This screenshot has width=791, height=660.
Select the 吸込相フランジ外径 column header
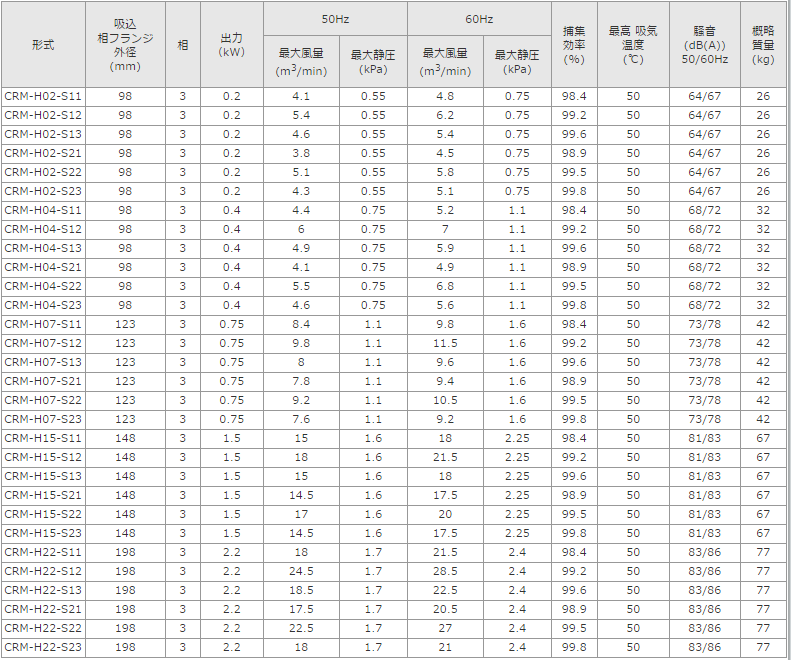pos(125,45)
